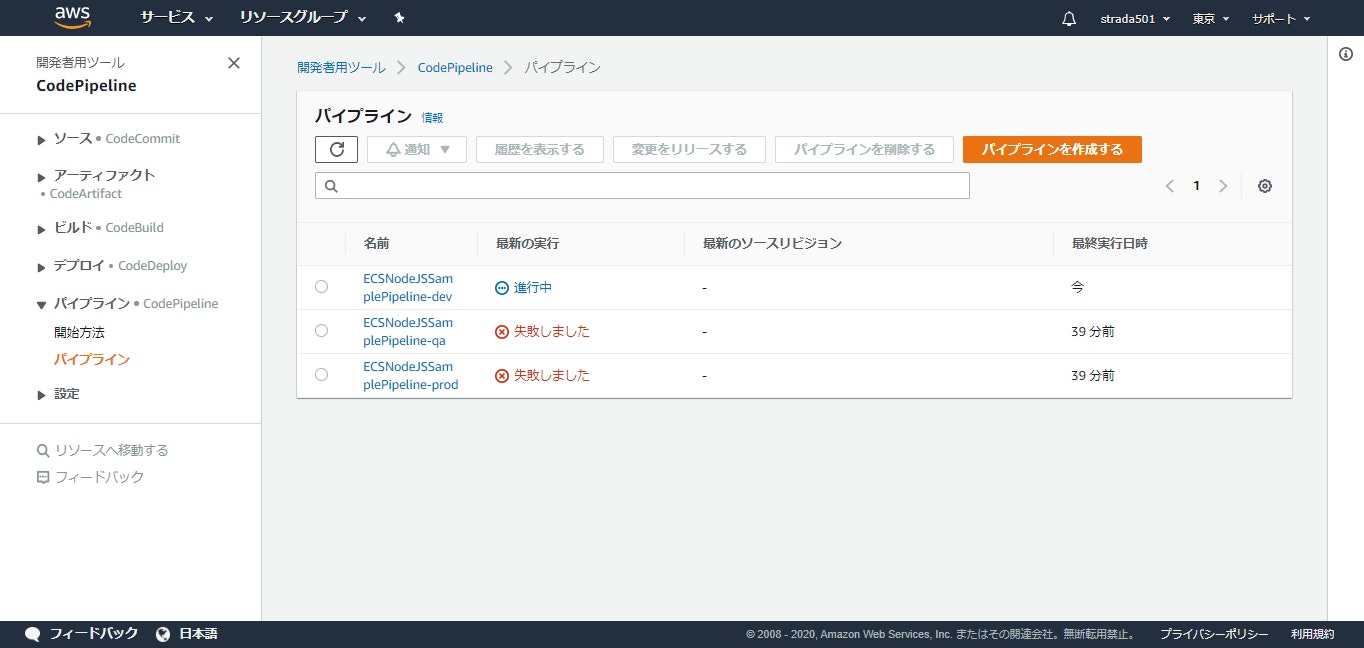Open the table display preferences gear
The image size is (1364, 648).
coord(1264,185)
